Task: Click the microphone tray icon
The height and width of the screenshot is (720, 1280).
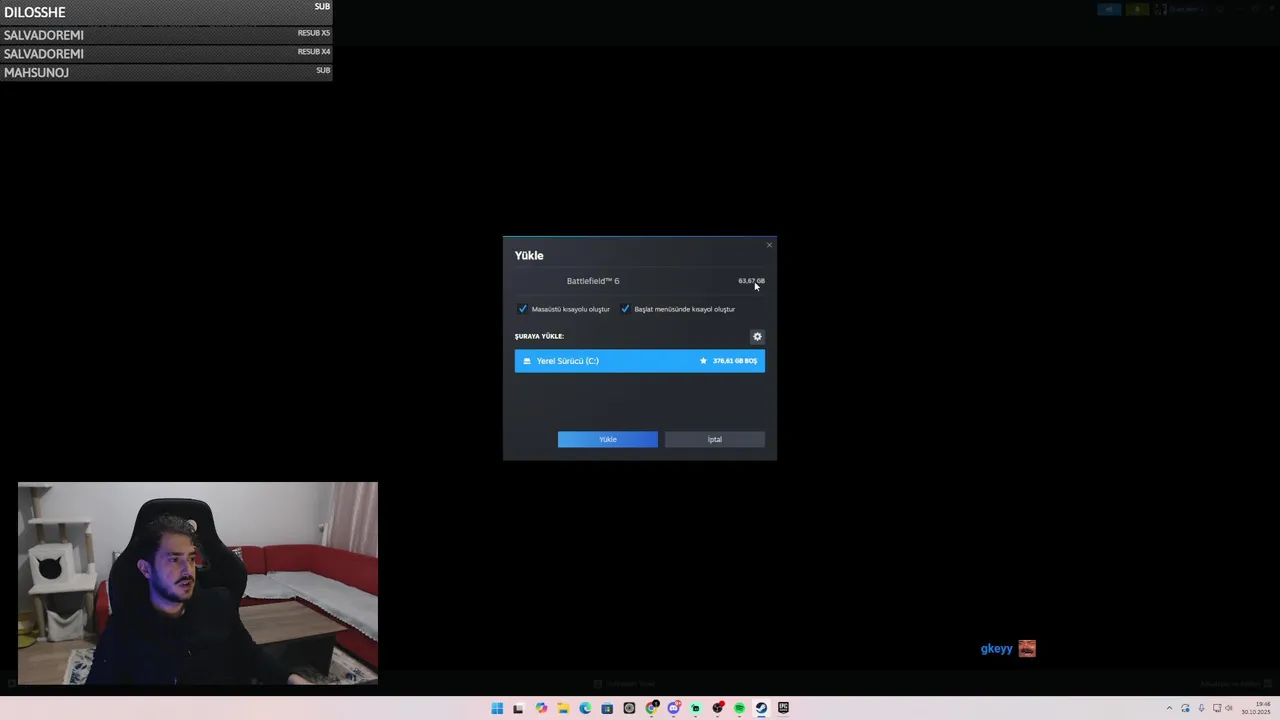Action: 1201,708
